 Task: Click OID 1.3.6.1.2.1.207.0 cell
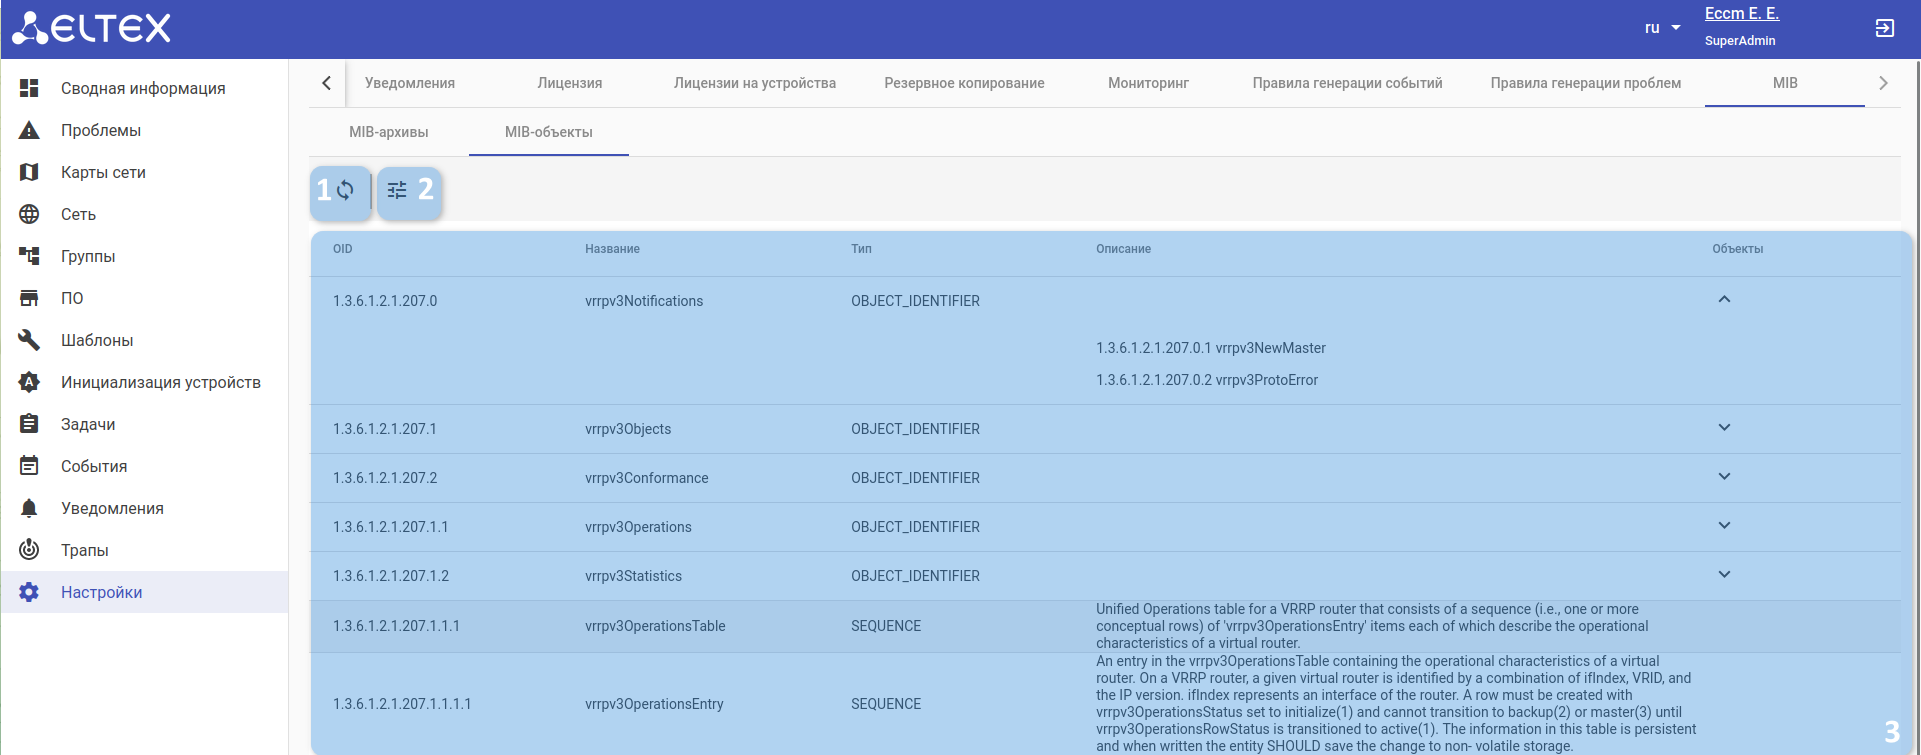[x=385, y=301]
